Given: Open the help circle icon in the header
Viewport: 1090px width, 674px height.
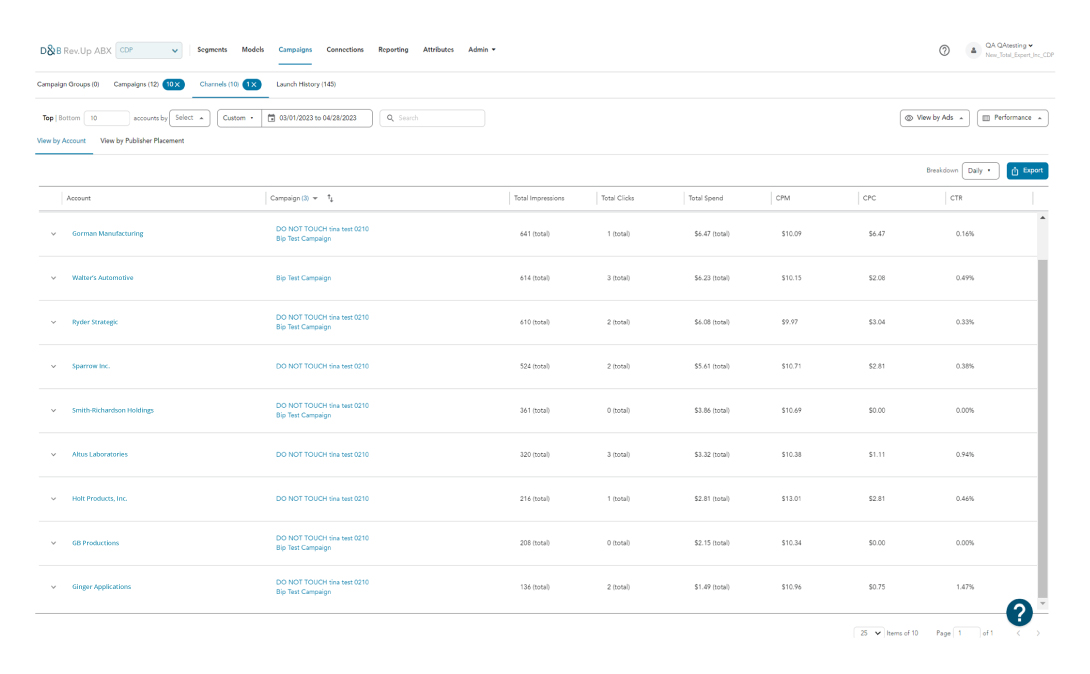Looking at the screenshot, I should (944, 50).
